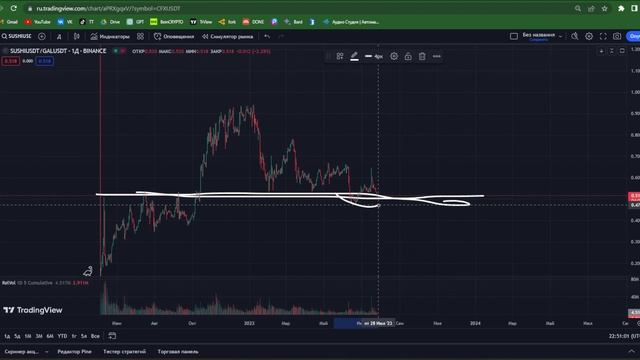Image resolution: width=640 pixels, height=360 pixels.
Task: Open the Д timeframe selector
Action: 59,37
